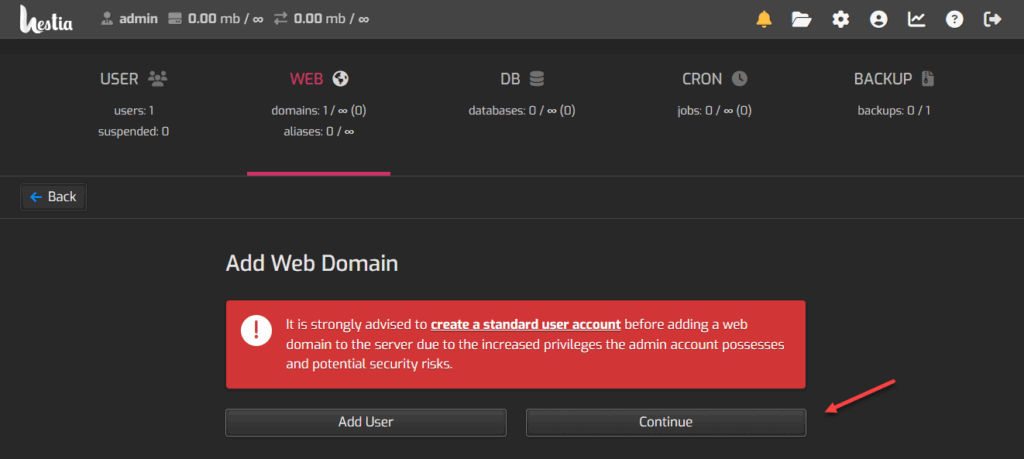Viewport: 1024px width, 459px height.
Task: Click the Add Web Domain heading
Action: click(312, 264)
